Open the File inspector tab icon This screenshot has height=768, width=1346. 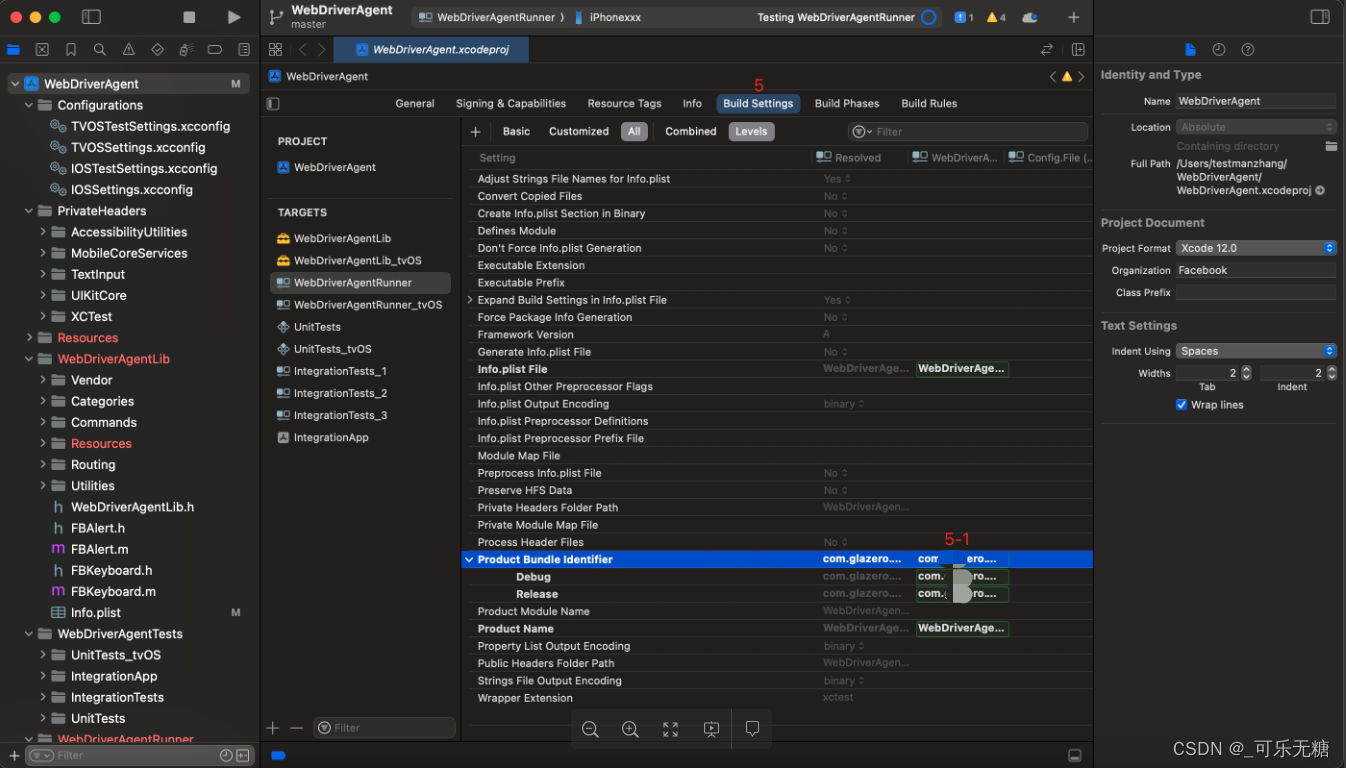(x=1190, y=49)
